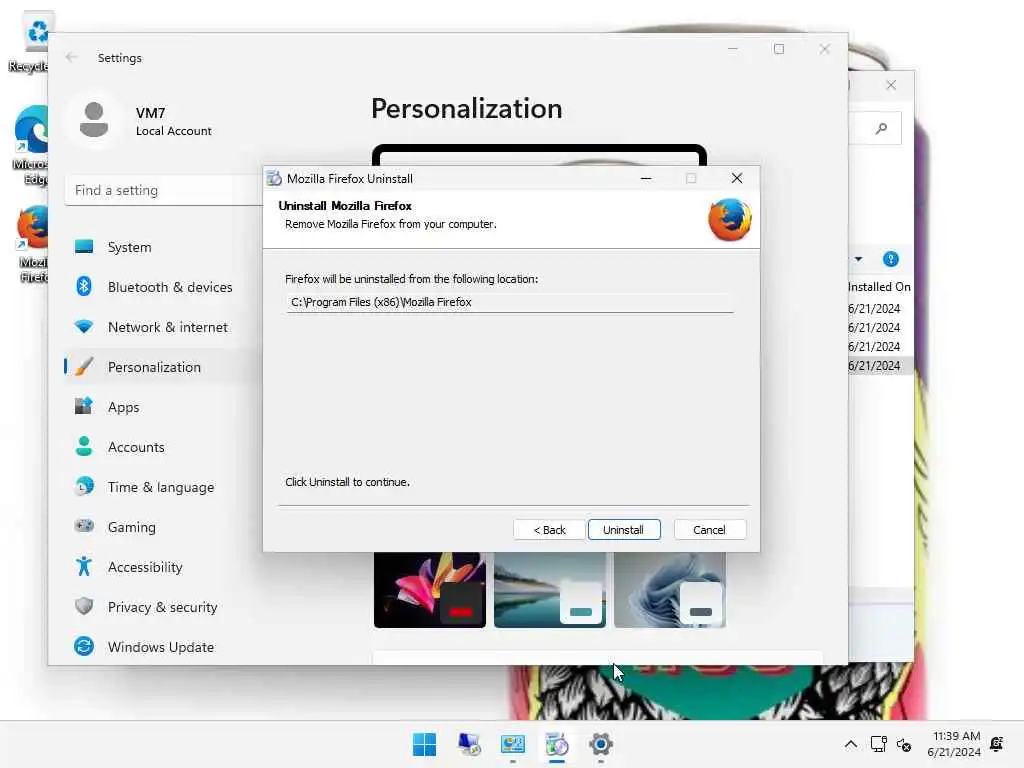
Task: Click the Installed On column header
Action: pos(879,287)
